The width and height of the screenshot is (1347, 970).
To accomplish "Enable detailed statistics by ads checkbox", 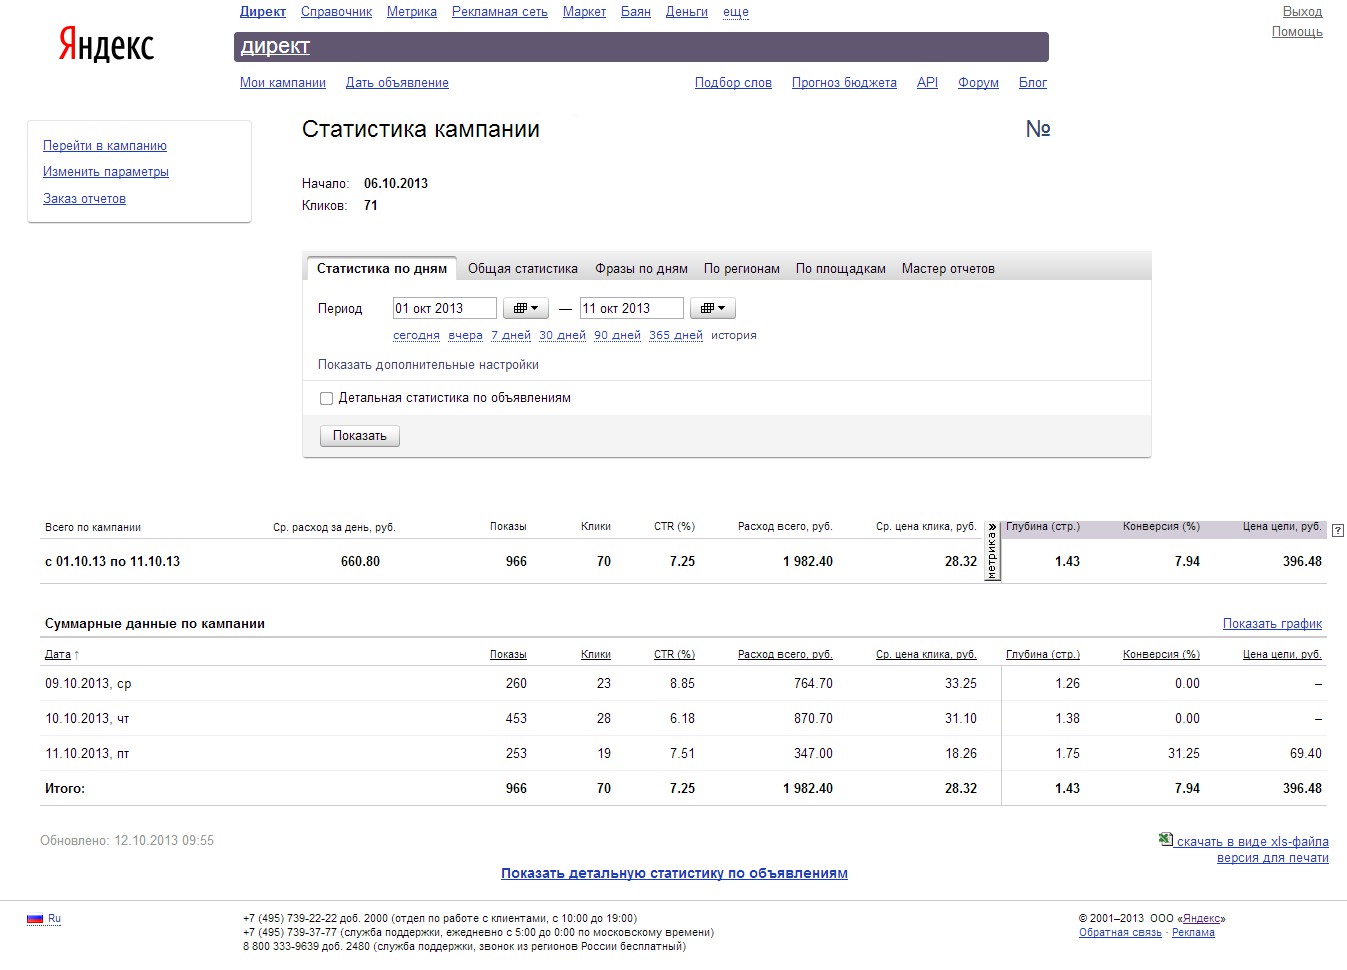I will point(326,398).
